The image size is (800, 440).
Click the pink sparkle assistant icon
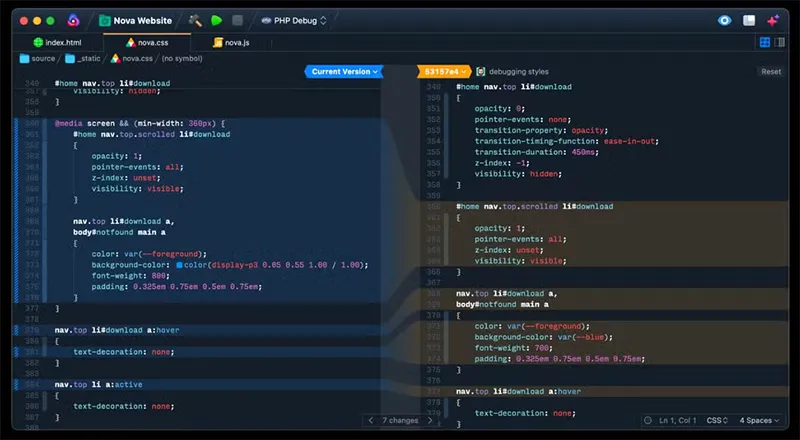[773, 20]
